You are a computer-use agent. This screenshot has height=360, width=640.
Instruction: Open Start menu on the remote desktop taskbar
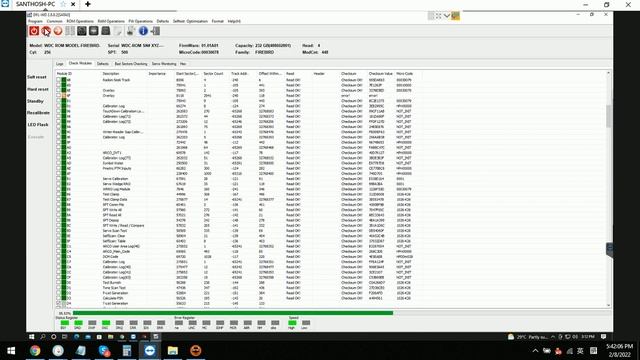tap(31, 337)
